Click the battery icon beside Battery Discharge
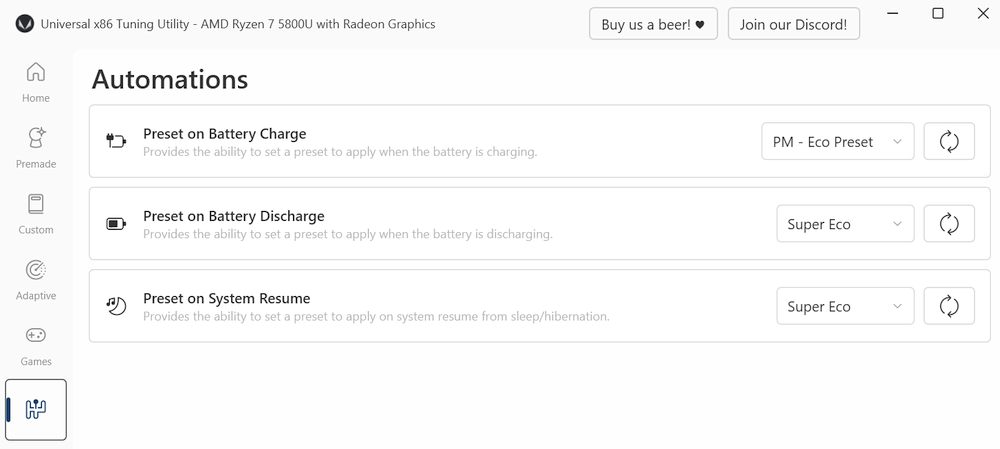 [116, 223]
